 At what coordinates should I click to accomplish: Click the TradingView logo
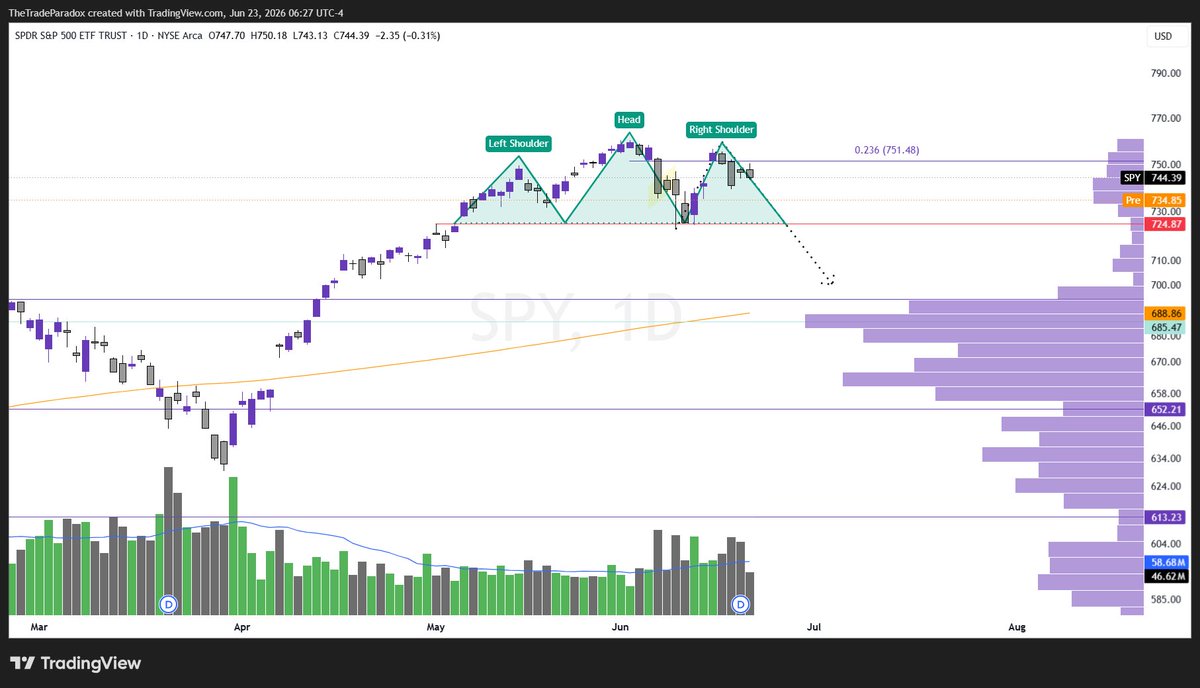[x=75, y=663]
